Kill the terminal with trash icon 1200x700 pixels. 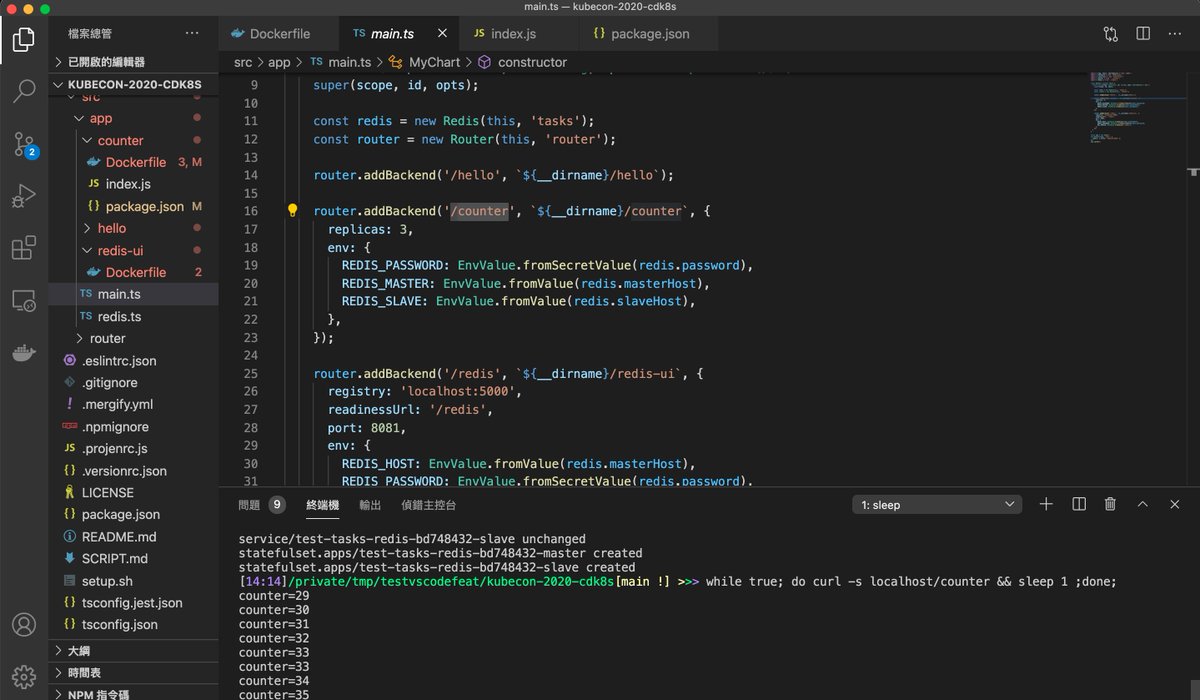point(1110,504)
